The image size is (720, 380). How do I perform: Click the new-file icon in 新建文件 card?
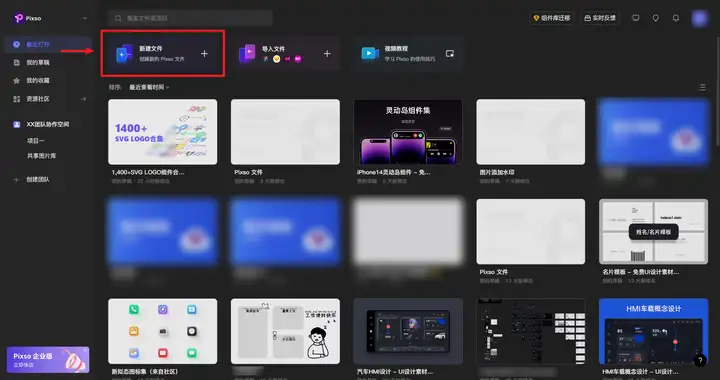[124, 54]
